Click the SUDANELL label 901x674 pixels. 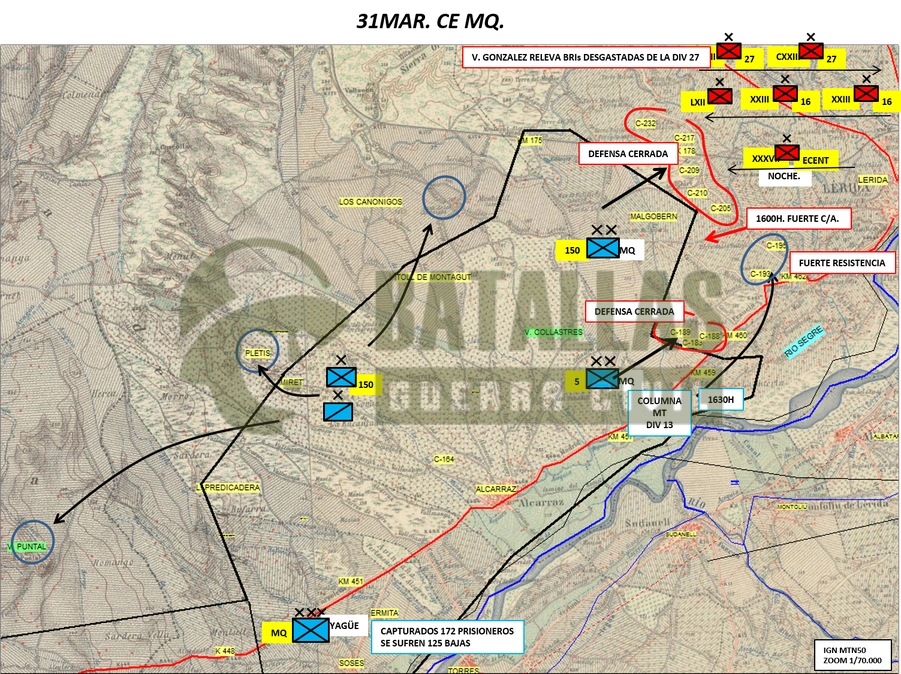[x=681, y=534]
